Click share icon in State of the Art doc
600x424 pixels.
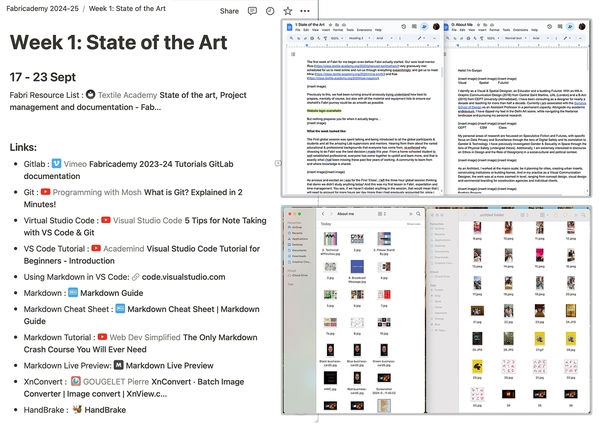424,26
